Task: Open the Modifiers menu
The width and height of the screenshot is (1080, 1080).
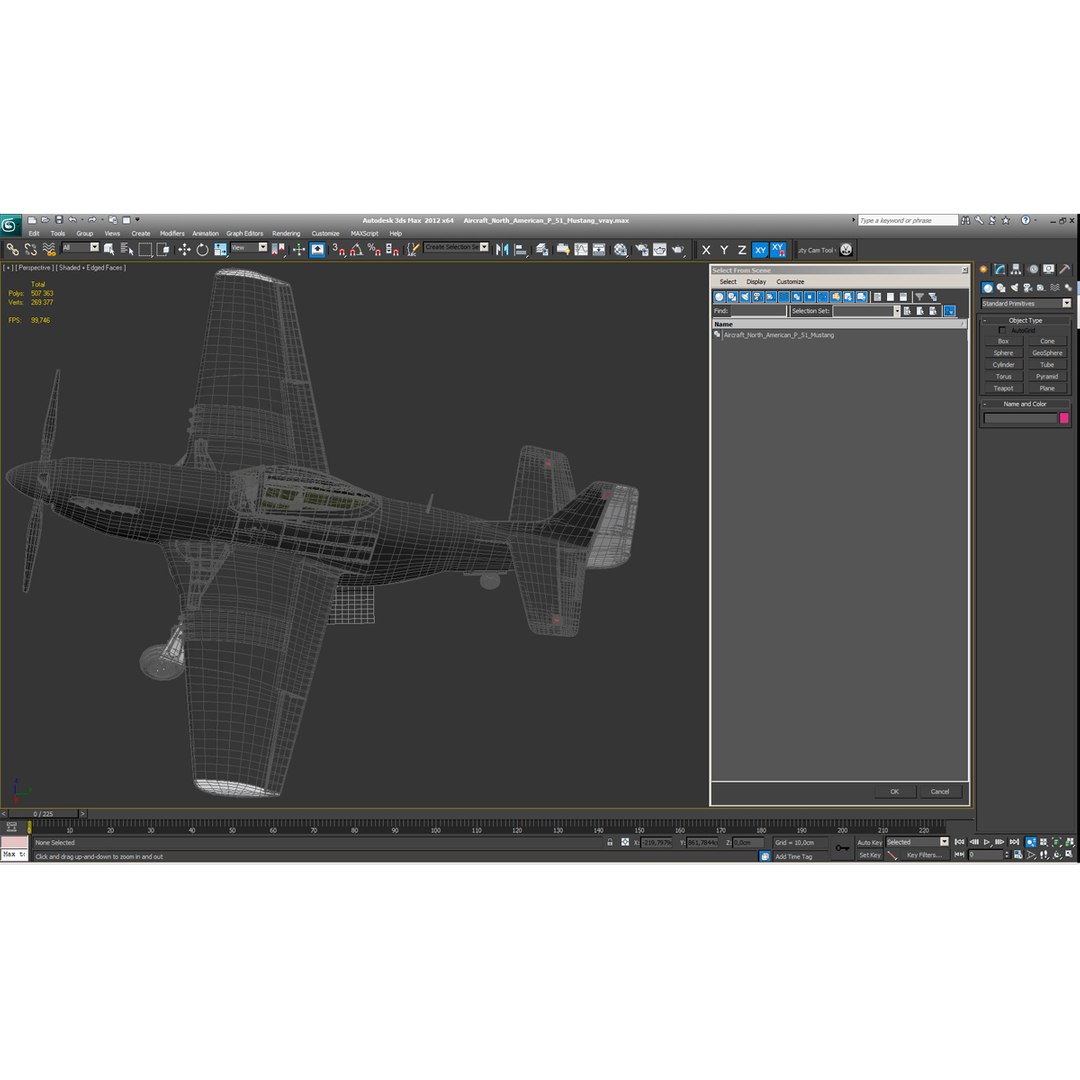Action: [172, 233]
